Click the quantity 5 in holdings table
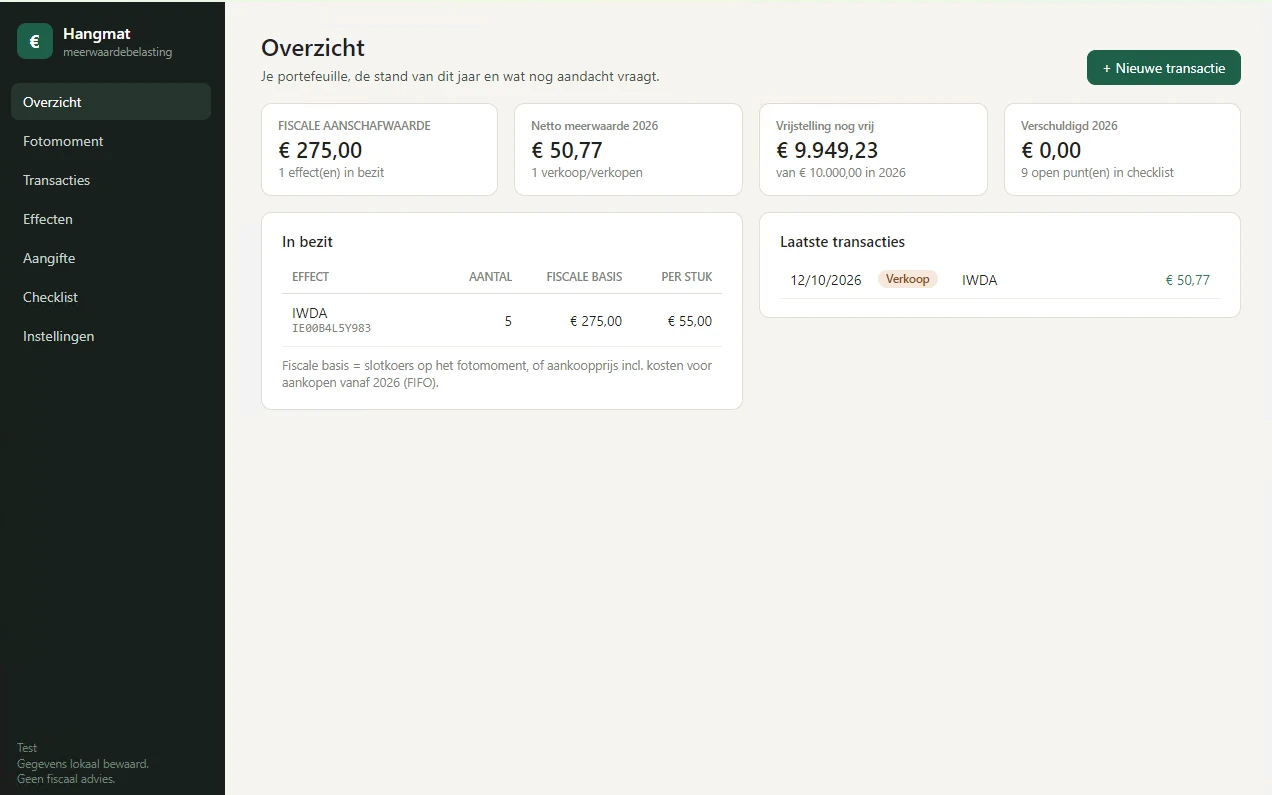The image size is (1272, 795). coord(508,321)
